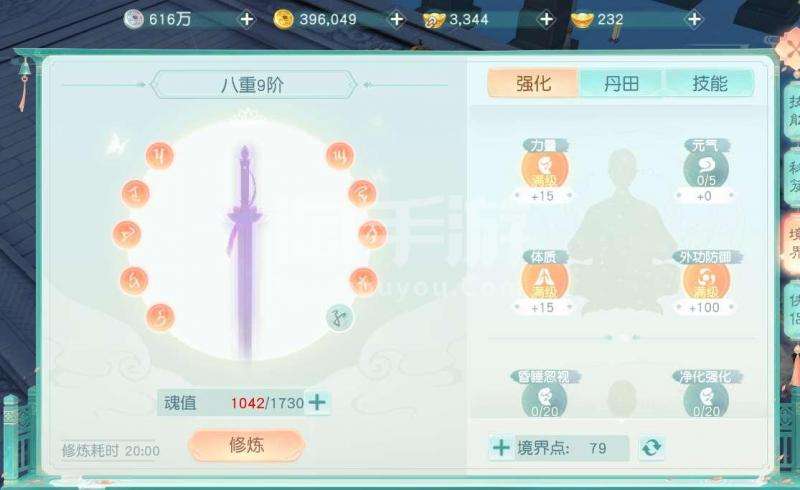Switch to the 丹田 tab
Viewport: 800px width, 490px height.
pos(621,83)
